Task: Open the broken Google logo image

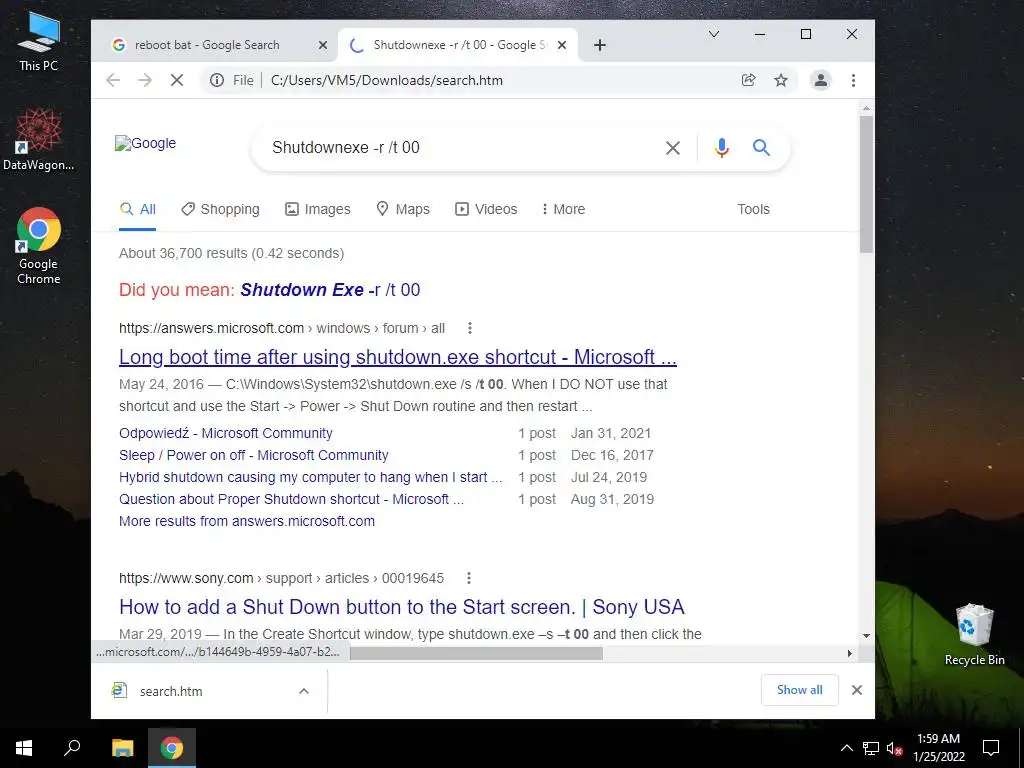Action: (x=145, y=143)
